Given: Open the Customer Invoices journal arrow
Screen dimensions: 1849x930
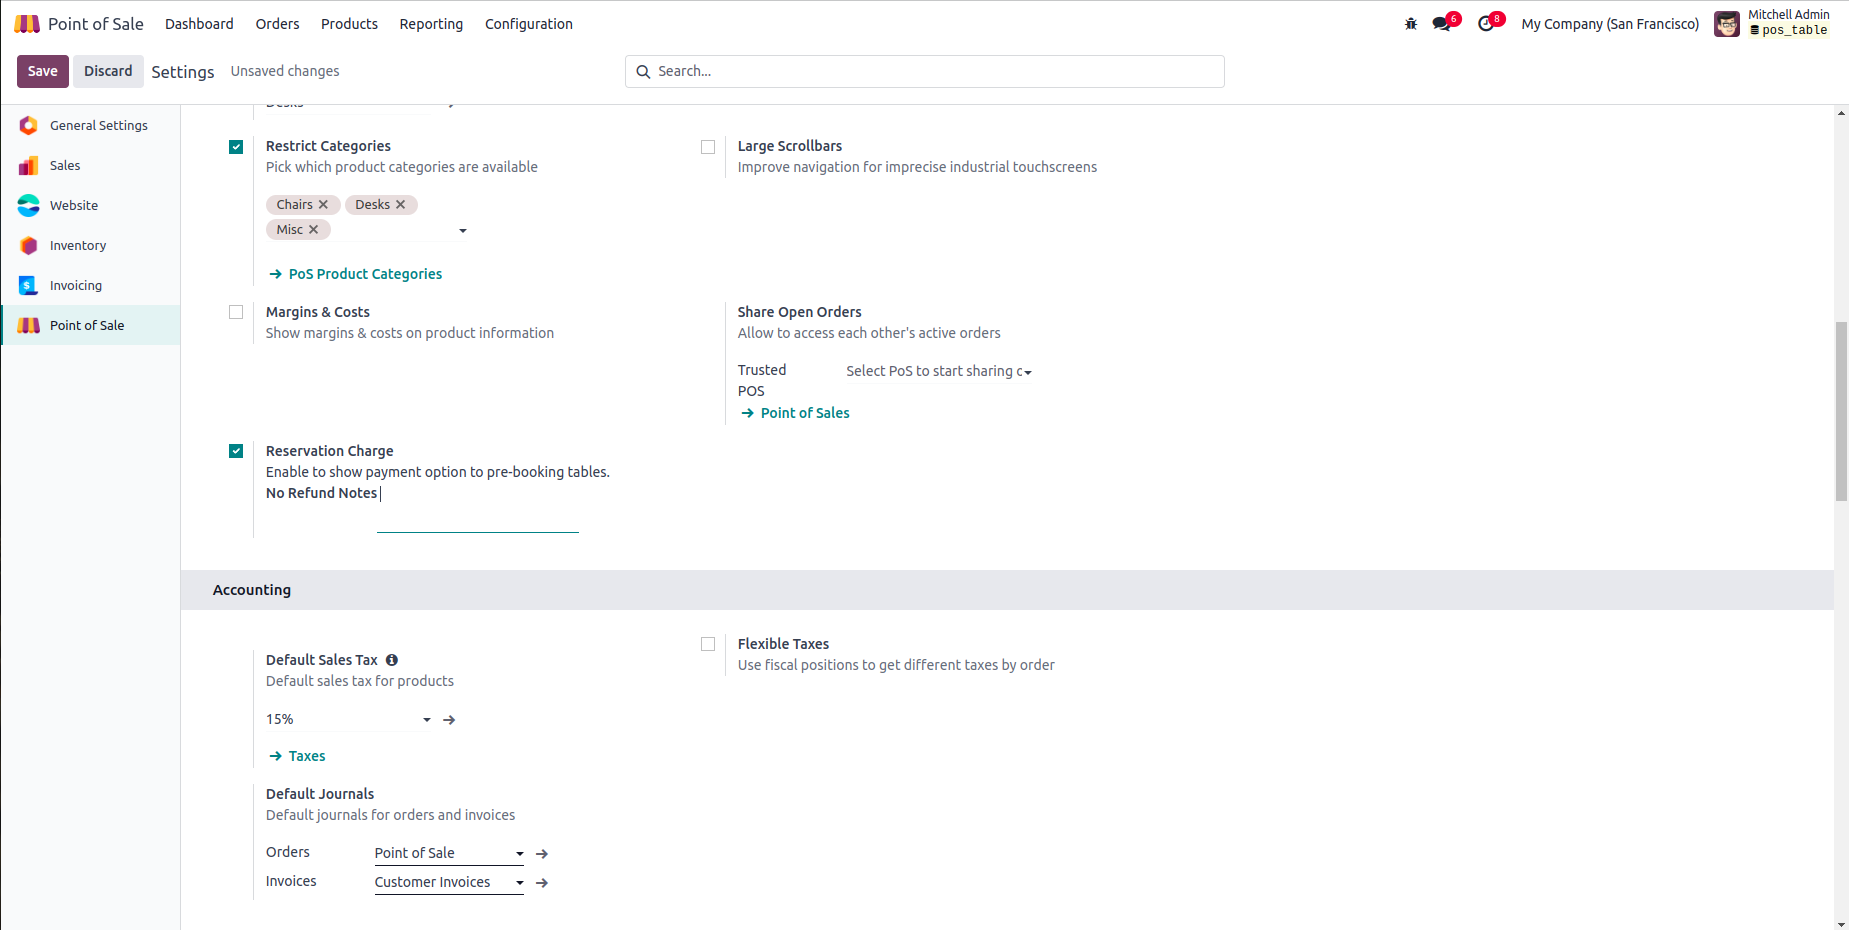Looking at the screenshot, I should tap(542, 883).
